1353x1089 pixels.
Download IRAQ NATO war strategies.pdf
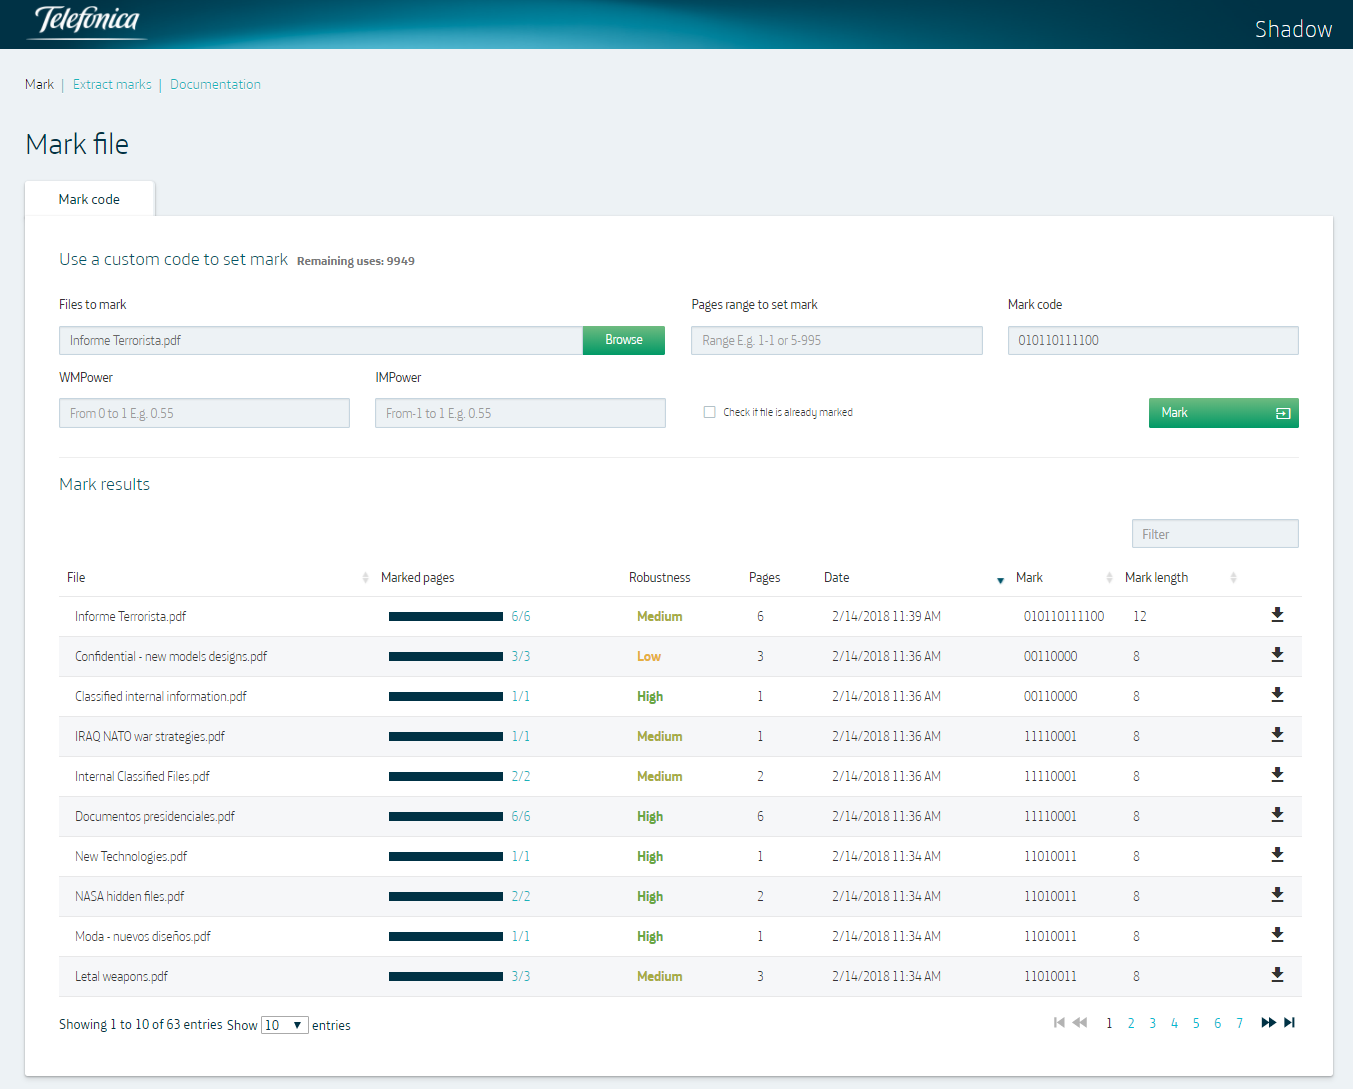(1277, 735)
